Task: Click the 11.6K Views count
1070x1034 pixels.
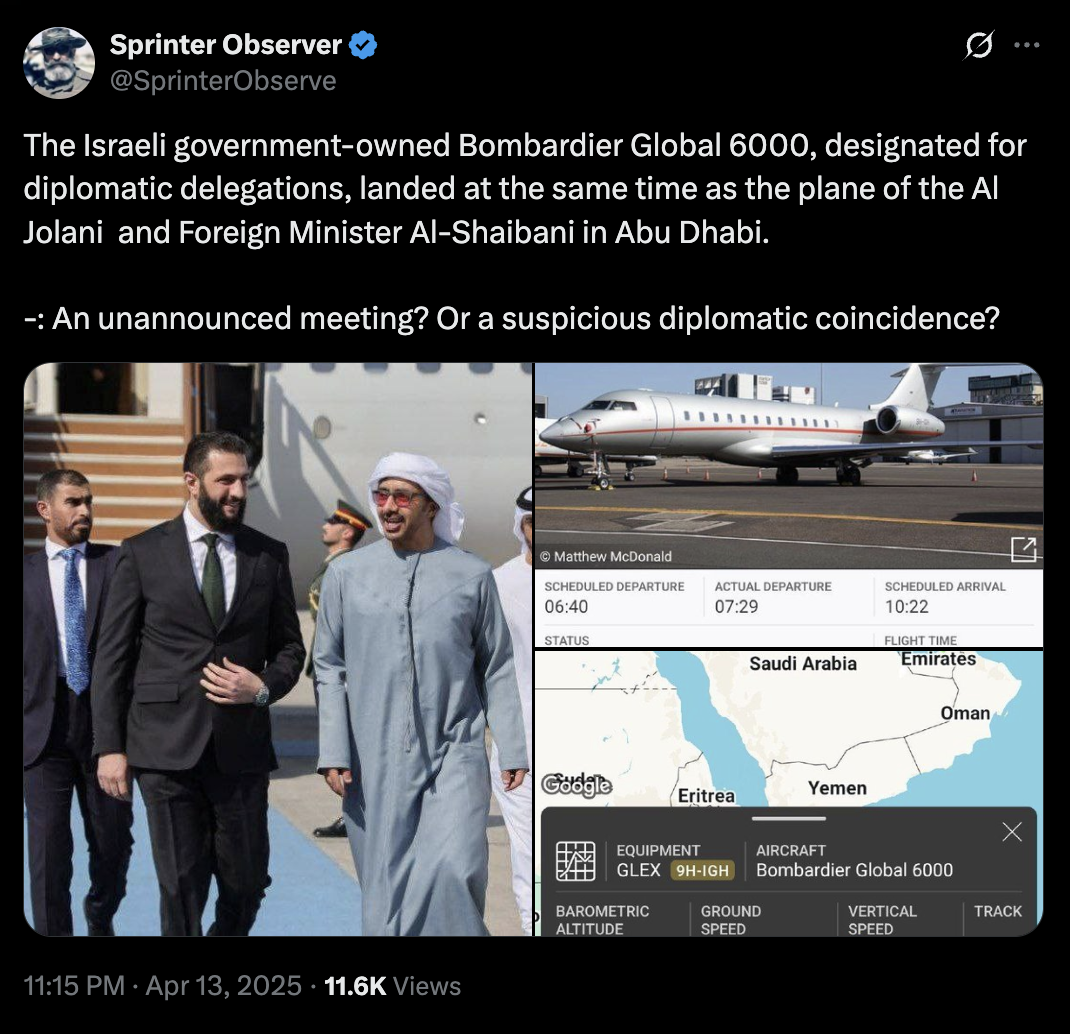Action: tap(392, 986)
